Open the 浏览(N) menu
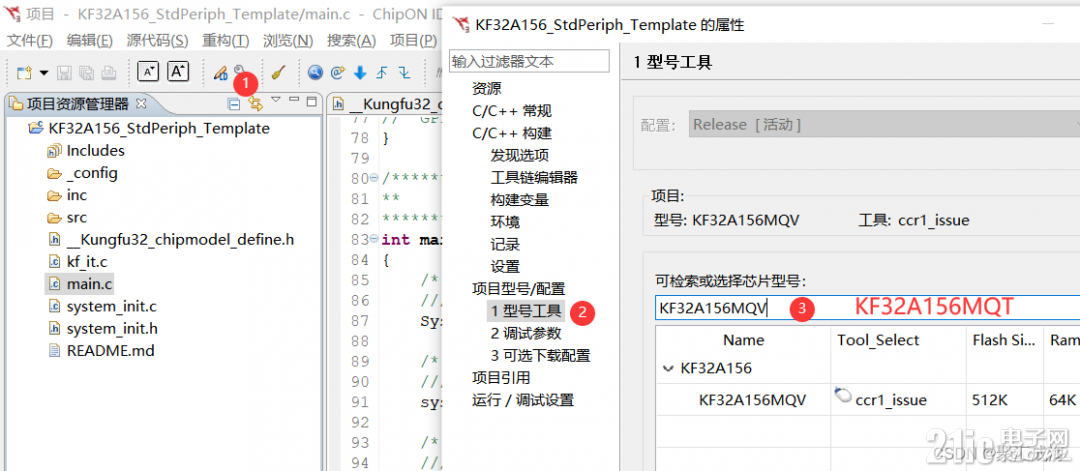 (x=288, y=41)
